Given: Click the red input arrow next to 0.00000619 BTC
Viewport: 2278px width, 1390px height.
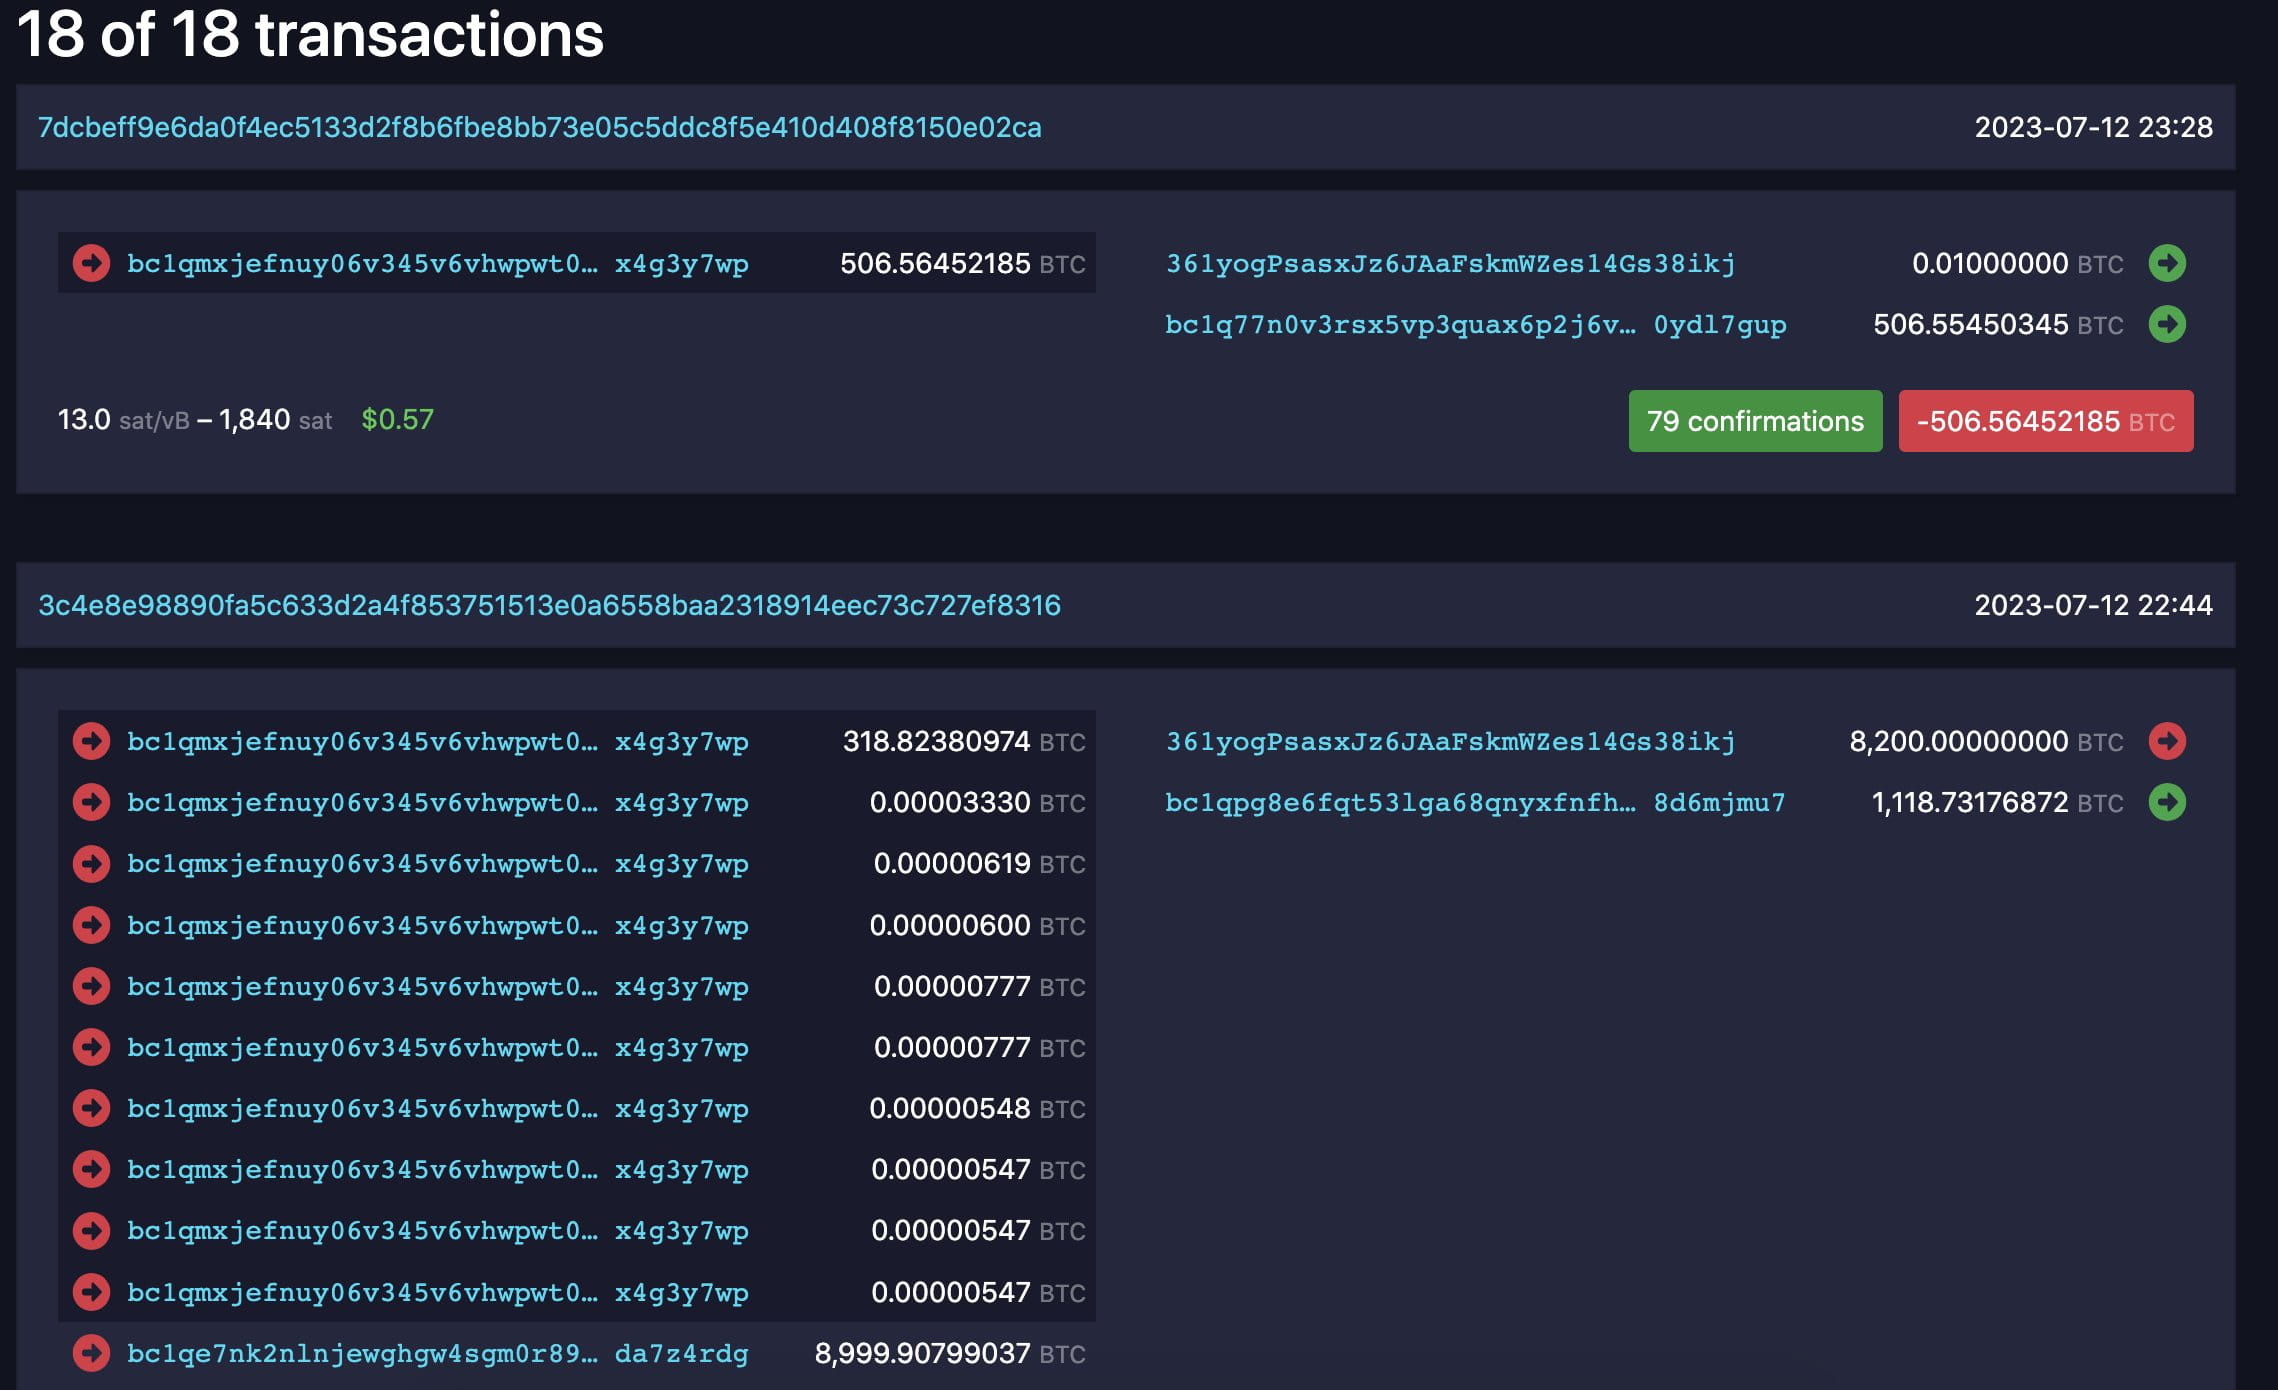Looking at the screenshot, I should coord(92,864).
